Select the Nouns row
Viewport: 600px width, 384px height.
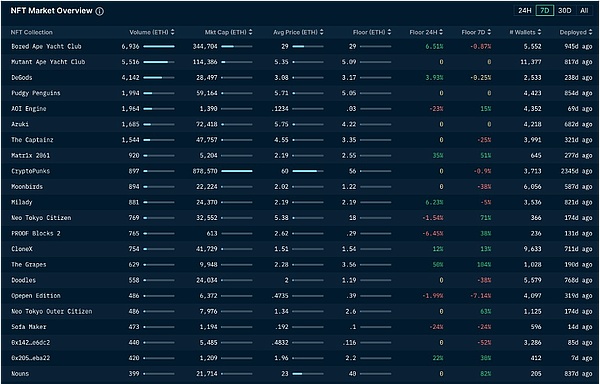pos(300,374)
